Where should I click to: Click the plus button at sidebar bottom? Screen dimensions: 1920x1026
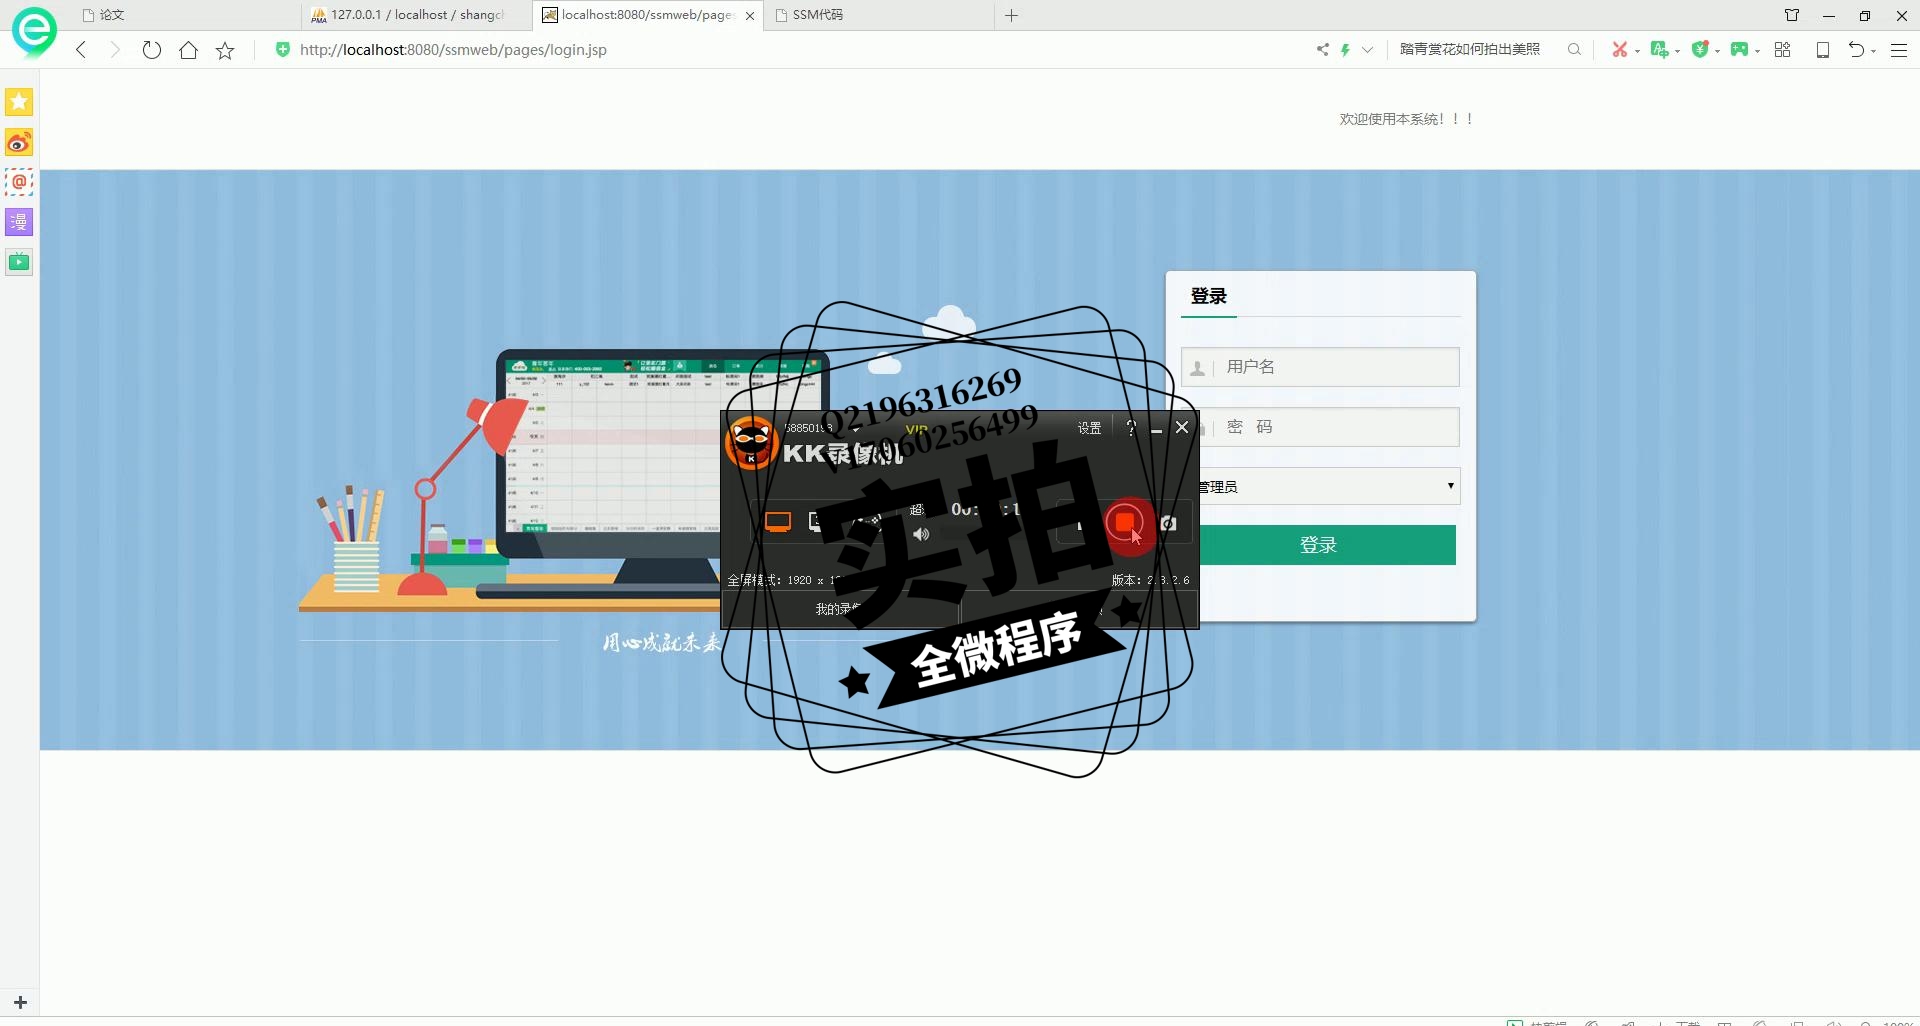20,1002
